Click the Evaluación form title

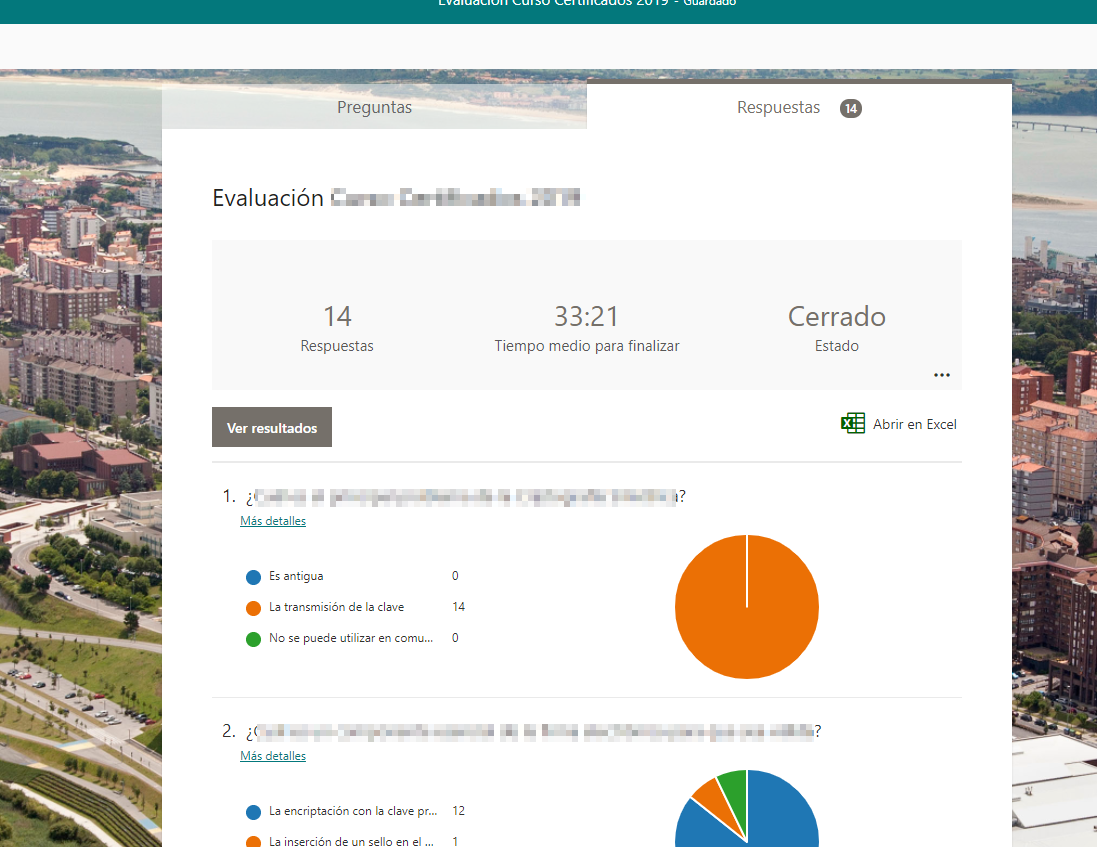click(396, 198)
